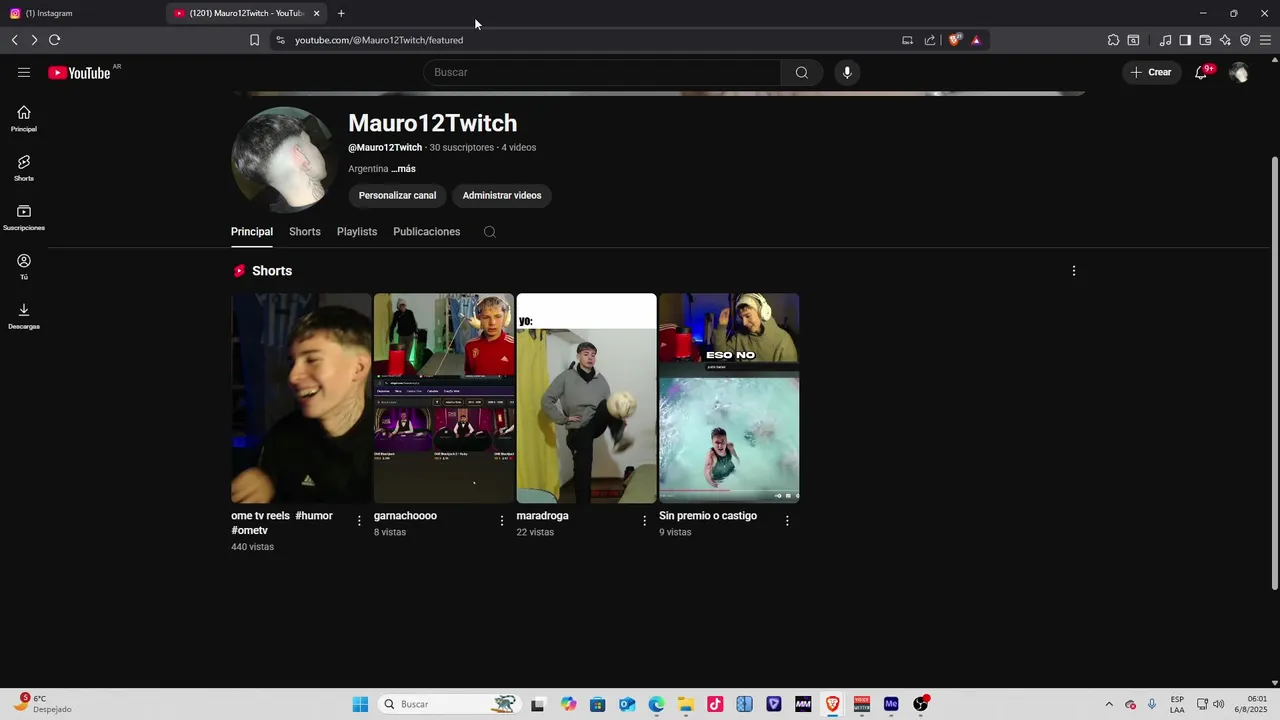Click the browser address bar URL
Screen dimensions: 1280x720
pyautogui.click(x=379, y=40)
